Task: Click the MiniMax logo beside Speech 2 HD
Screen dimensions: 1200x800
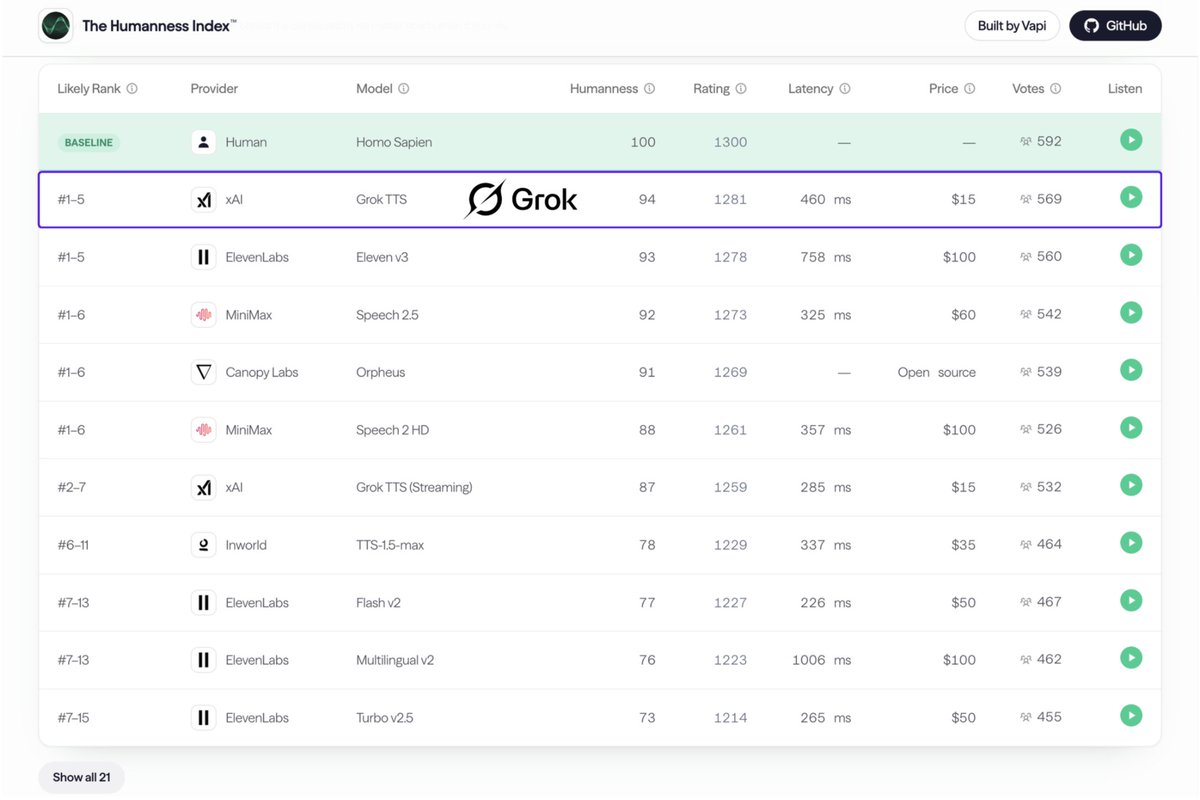Action: click(x=204, y=430)
